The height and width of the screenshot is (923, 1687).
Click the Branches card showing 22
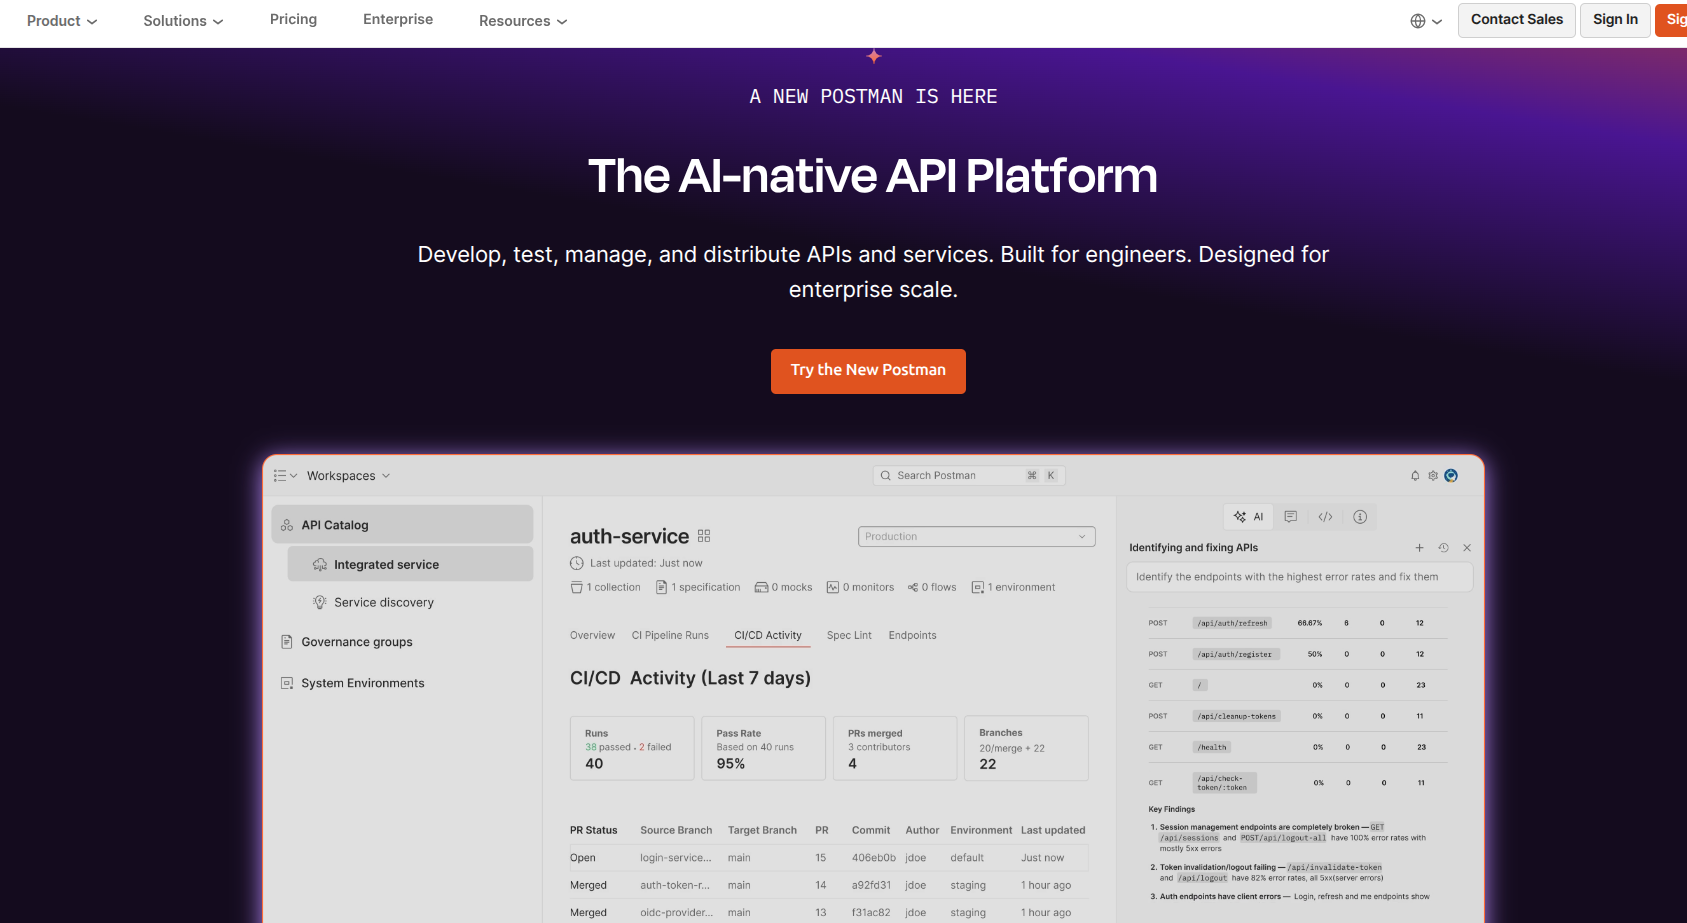[x=1026, y=748]
